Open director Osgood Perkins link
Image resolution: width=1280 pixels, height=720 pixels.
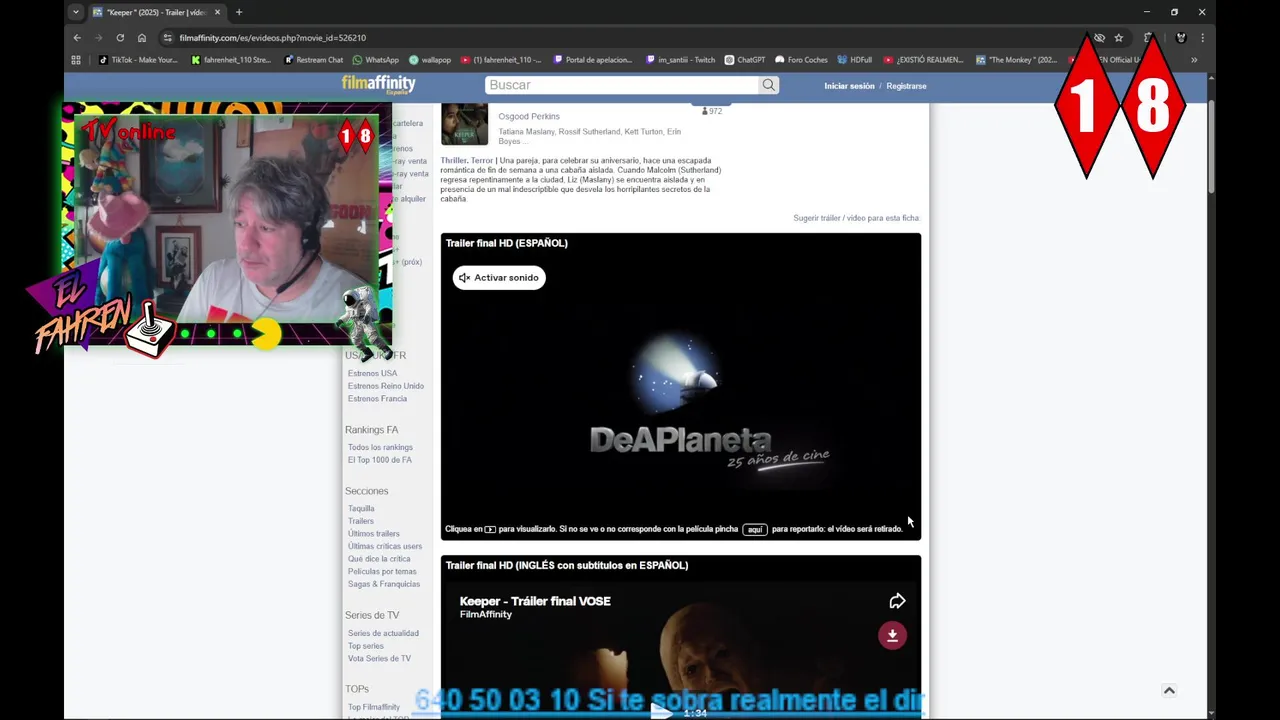(x=529, y=116)
